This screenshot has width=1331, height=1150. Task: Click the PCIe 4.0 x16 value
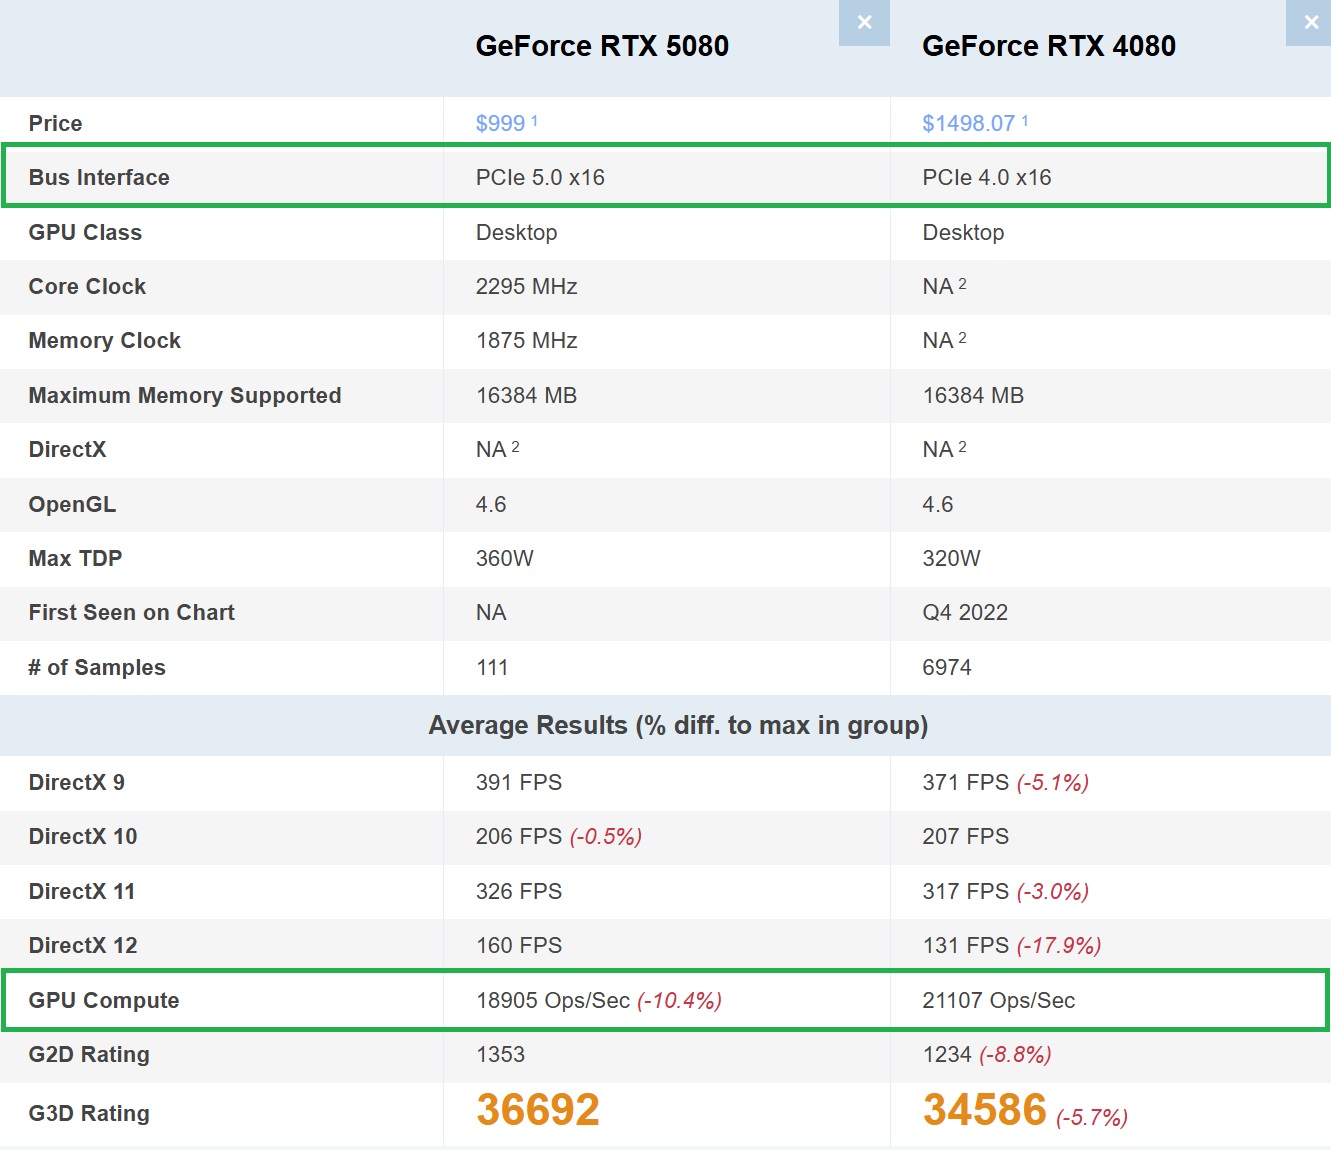point(987,177)
